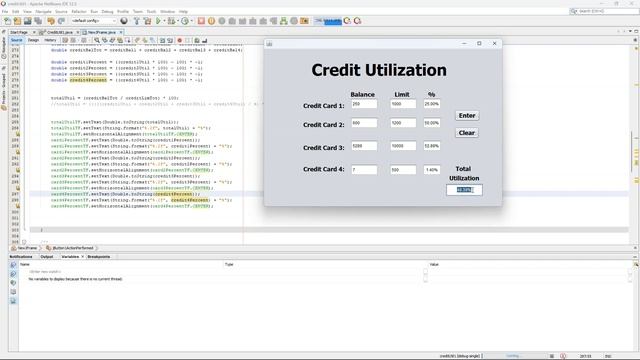Open the Debug menu
This screenshot has width=640, height=360.
pos(107,11)
